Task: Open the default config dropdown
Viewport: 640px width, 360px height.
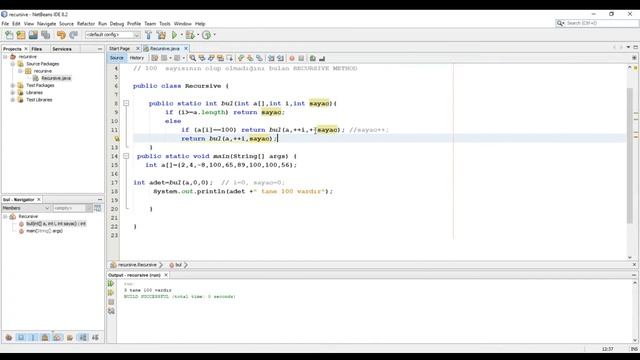Action: (113, 35)
